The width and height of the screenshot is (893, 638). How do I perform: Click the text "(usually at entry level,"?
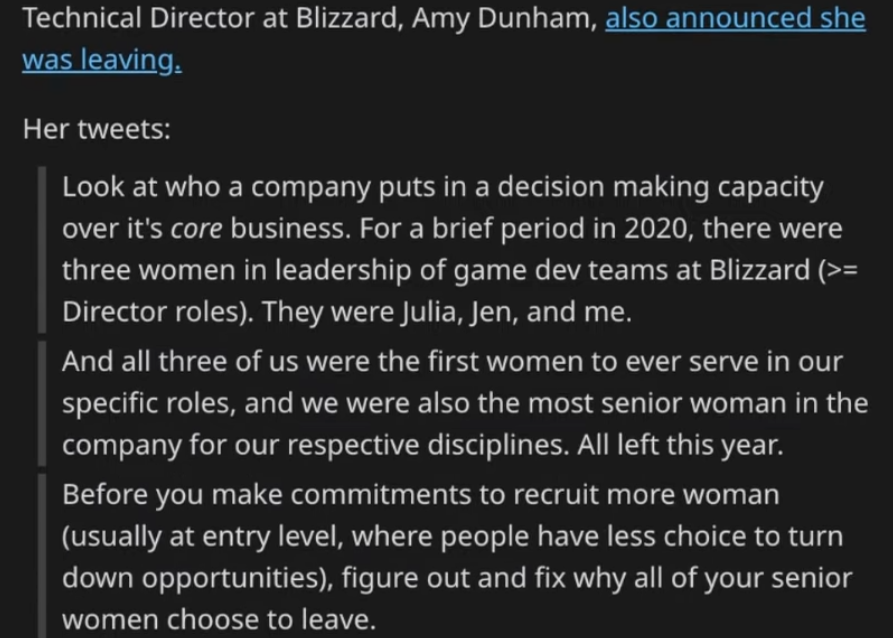pos(202,537)
